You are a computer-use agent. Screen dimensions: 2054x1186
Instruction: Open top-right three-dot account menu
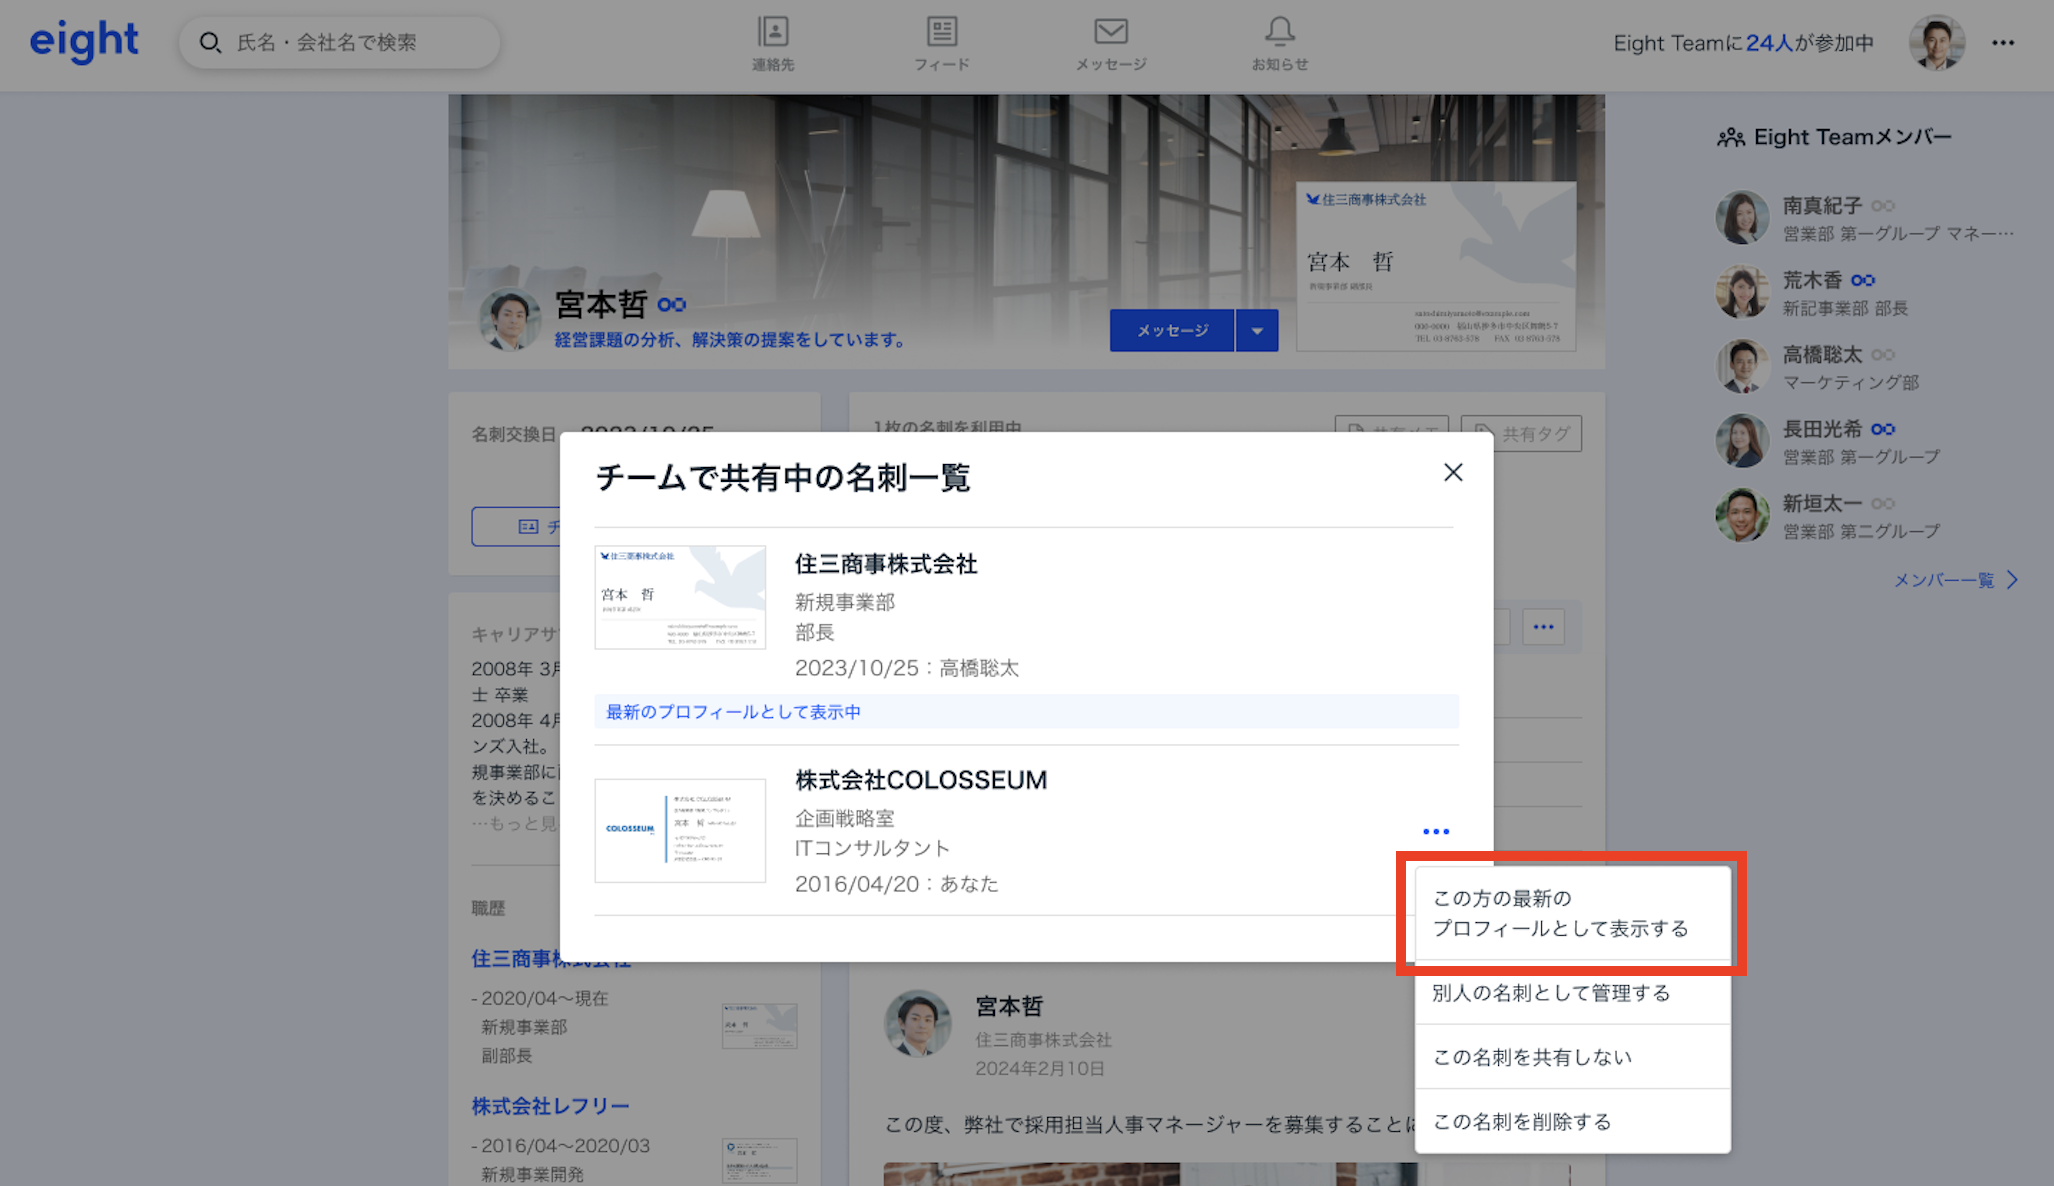(2002, 43)
